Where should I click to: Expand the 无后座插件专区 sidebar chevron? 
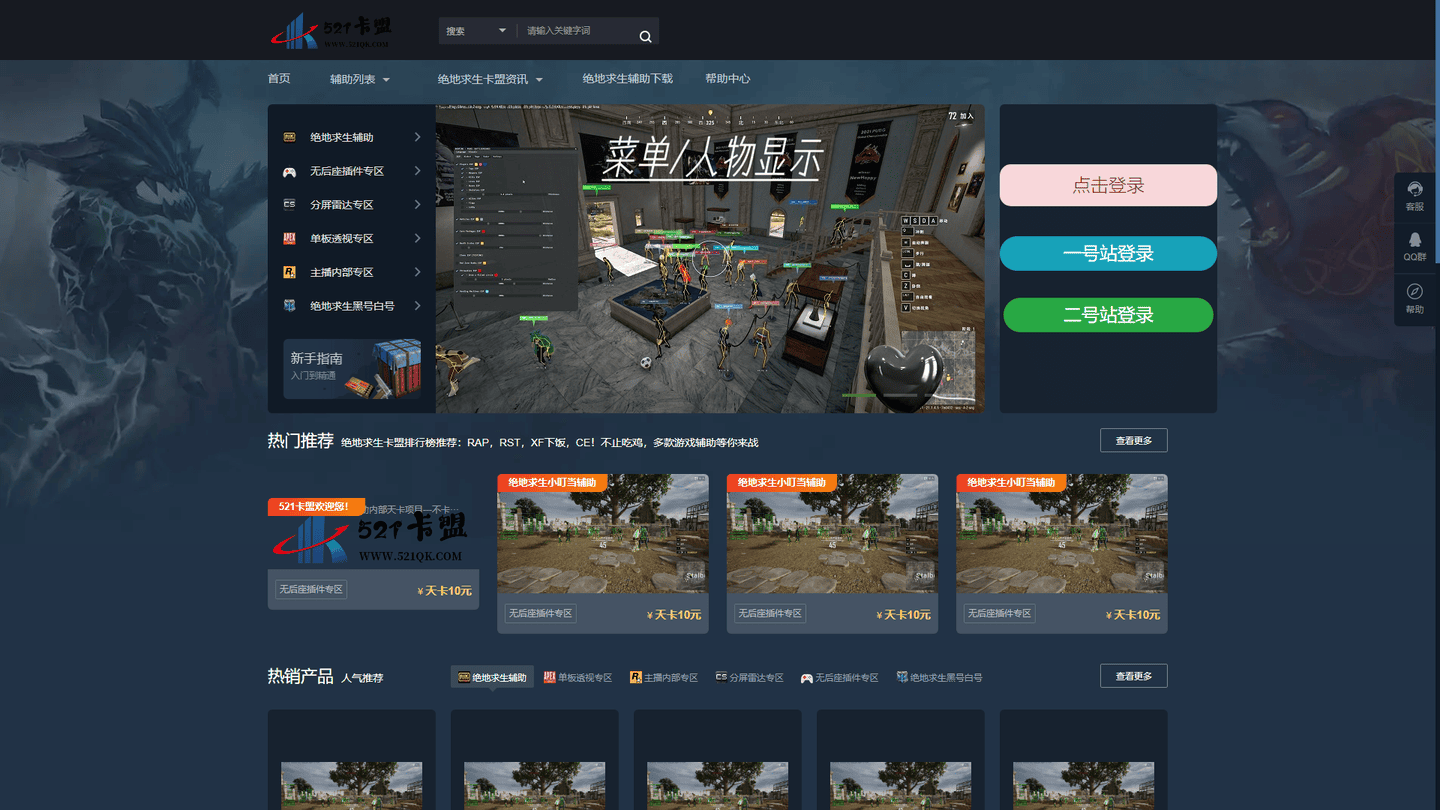click(x=418, y=171)
